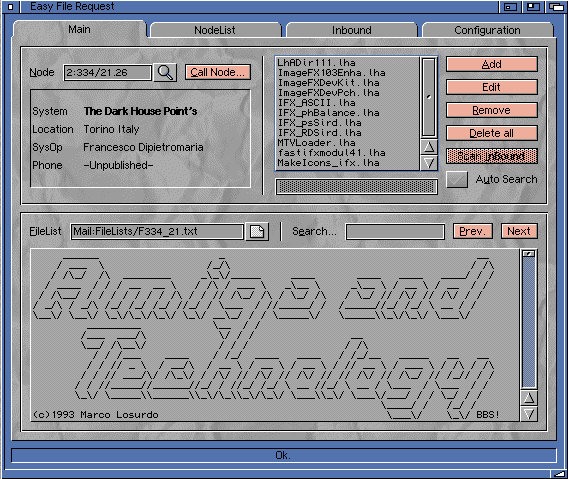
Task: Select ImageFX103Enha.lha in the list
Action: 347,73
